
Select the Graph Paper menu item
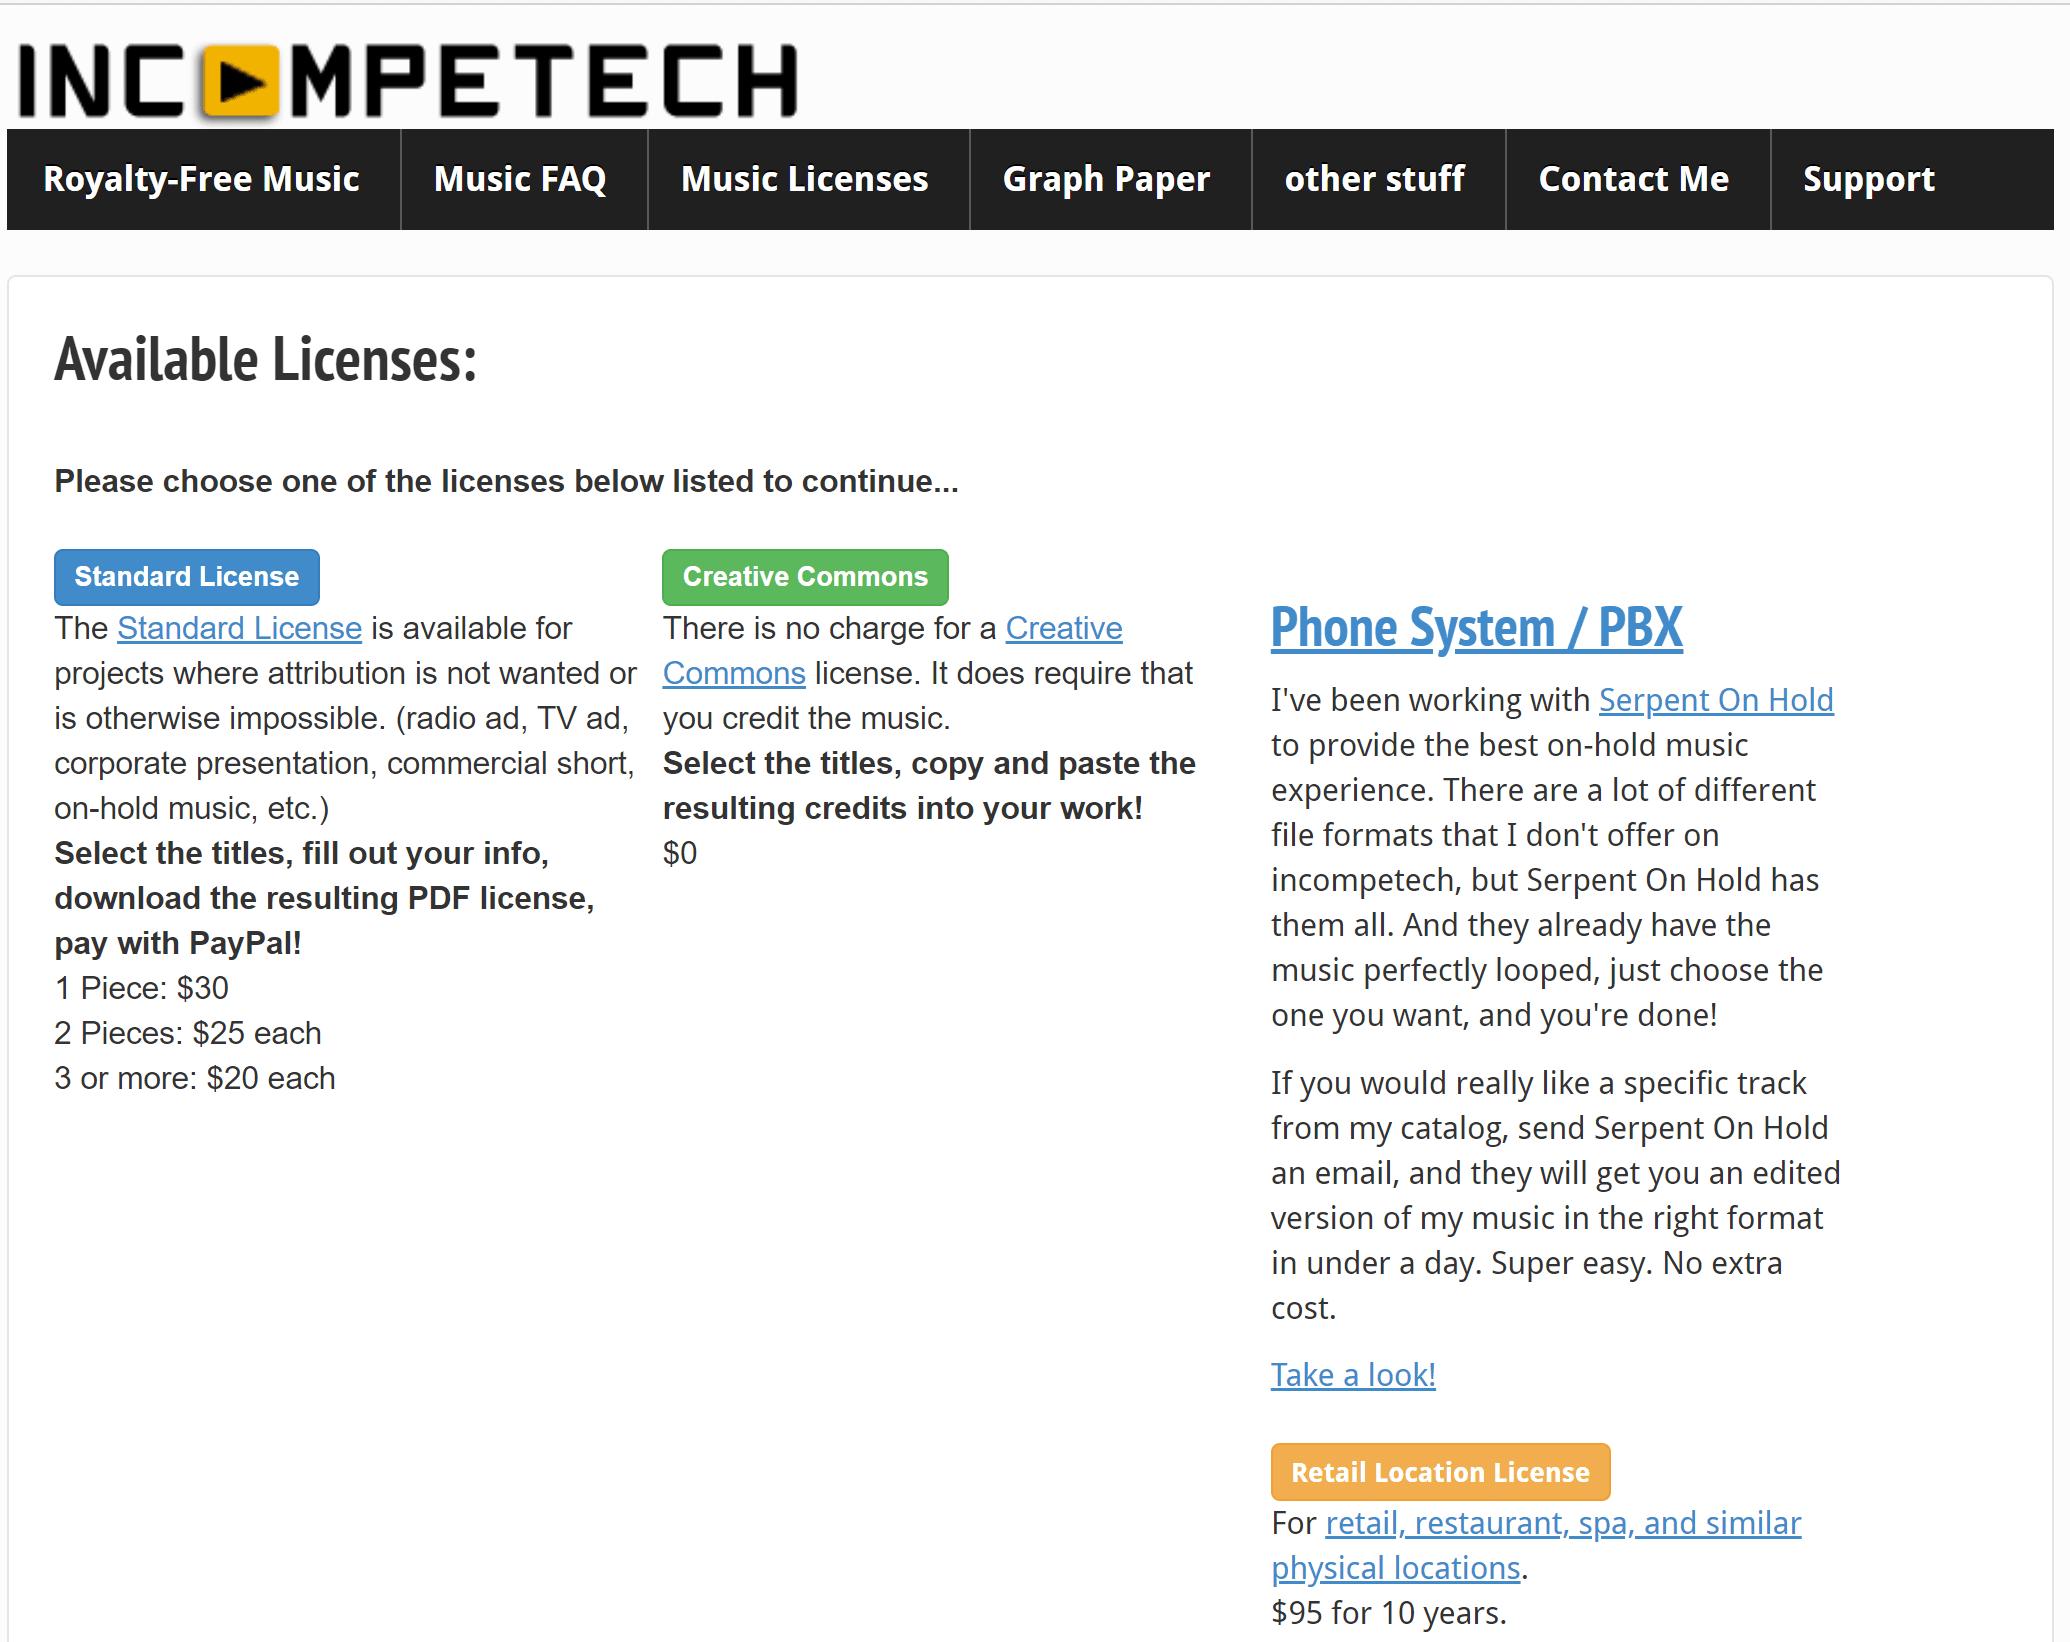click(1106, 179)
